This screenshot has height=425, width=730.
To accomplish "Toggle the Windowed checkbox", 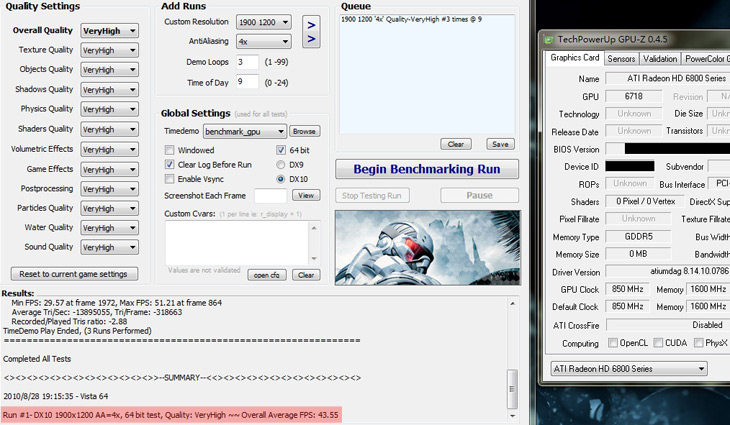I will click(169, 150).
